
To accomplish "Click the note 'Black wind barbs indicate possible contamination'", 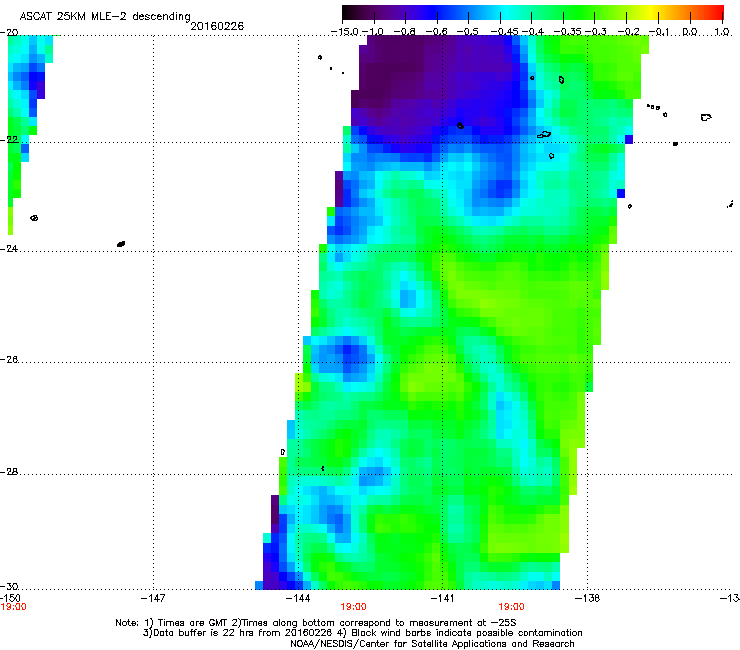I will tap(462, 633).
